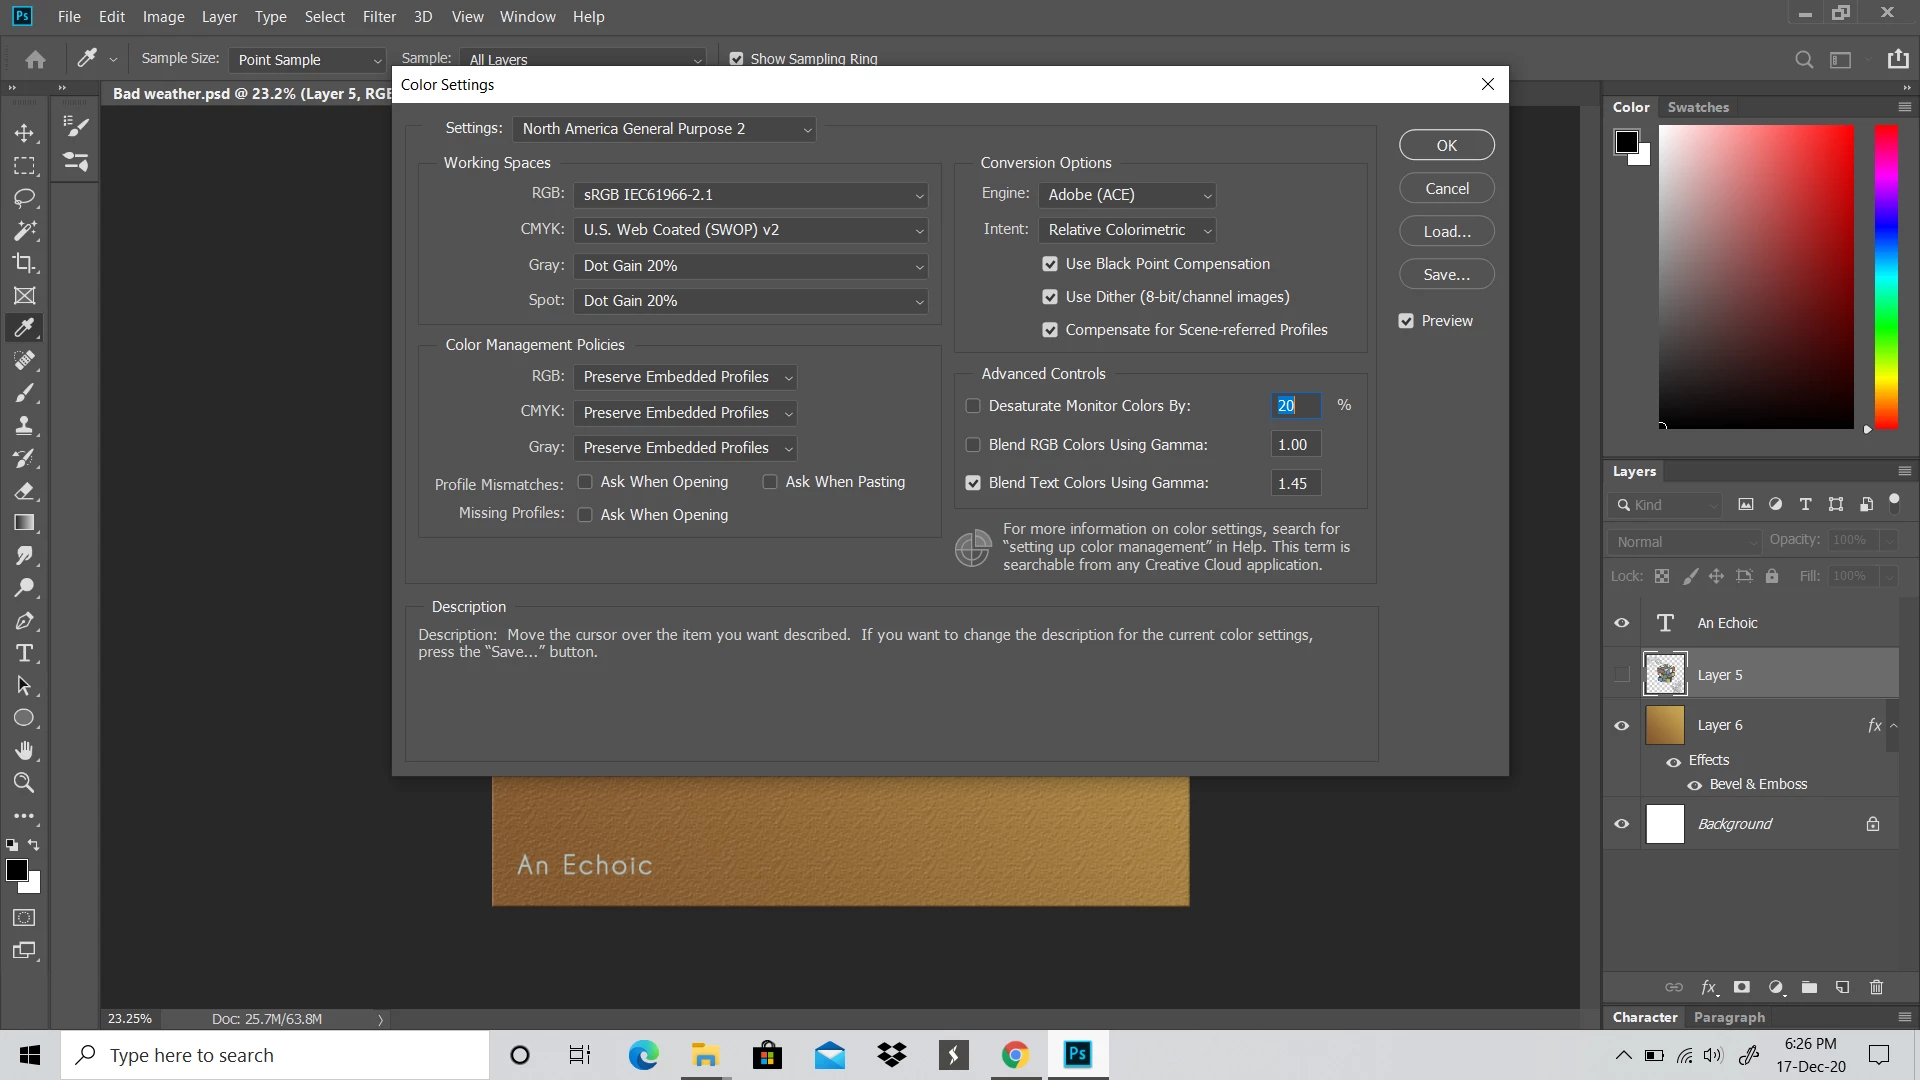Open the Filter menu
1920x1080 pixels.
379,17
